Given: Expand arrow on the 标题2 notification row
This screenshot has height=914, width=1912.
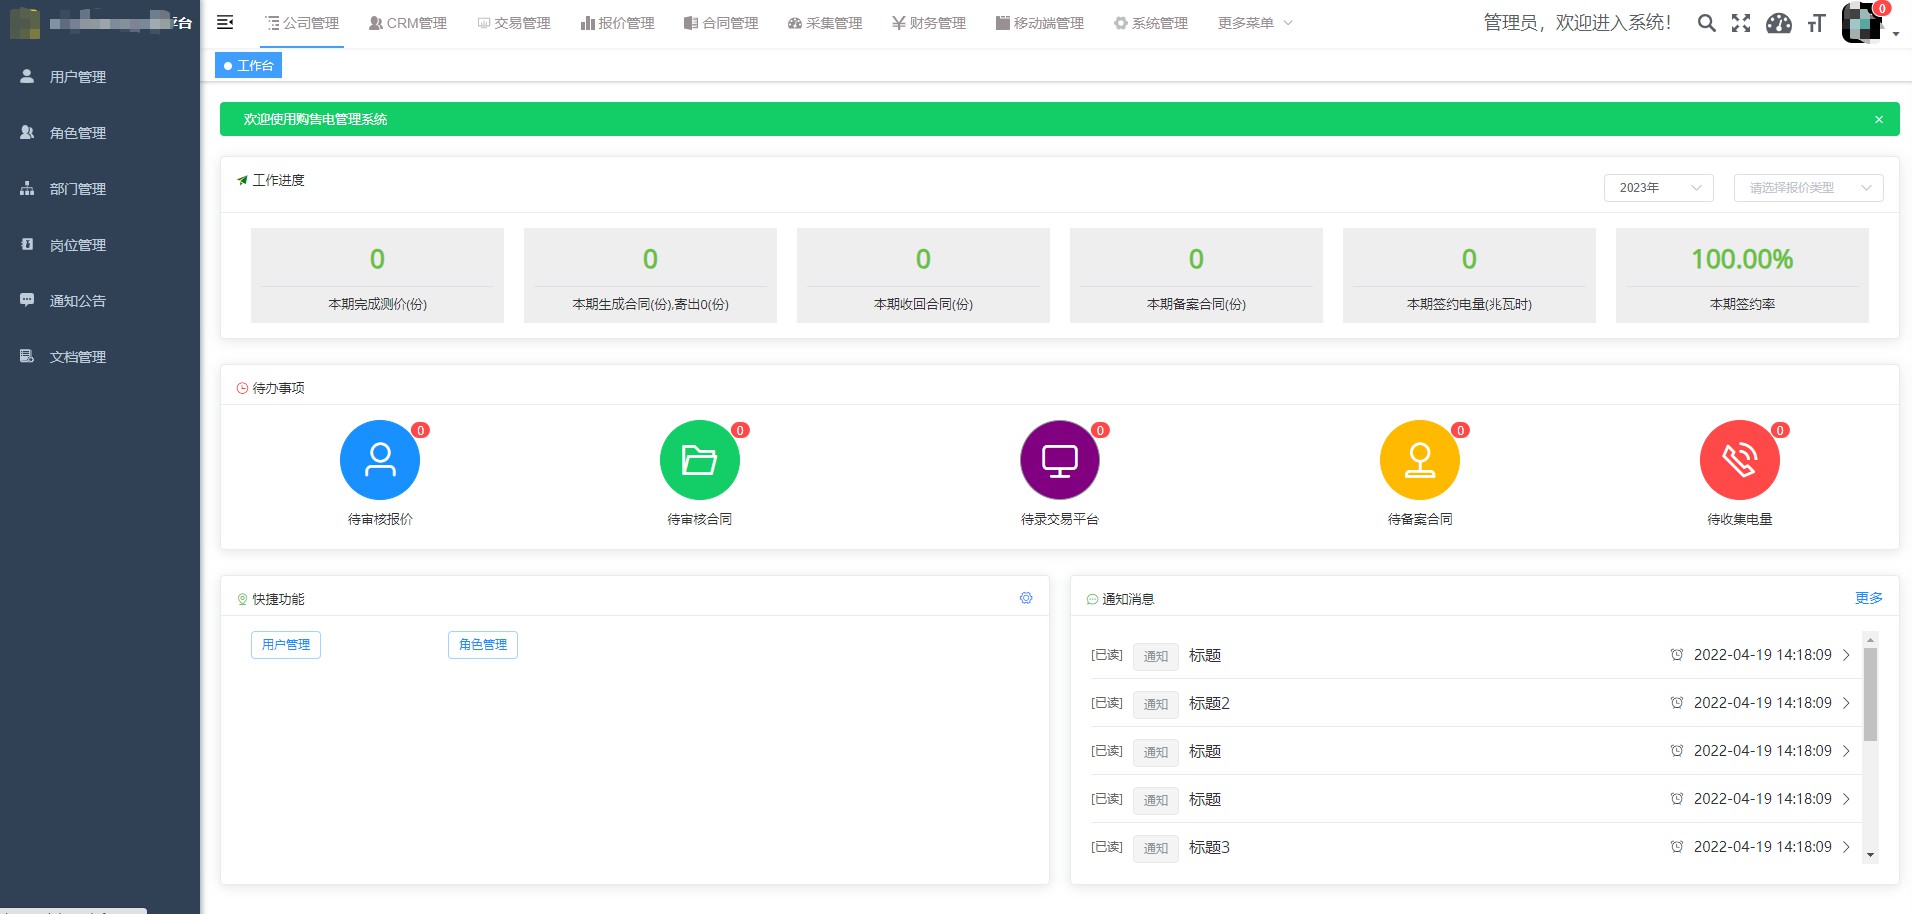Looking at the screenshot, I should tap(1846, 703).
